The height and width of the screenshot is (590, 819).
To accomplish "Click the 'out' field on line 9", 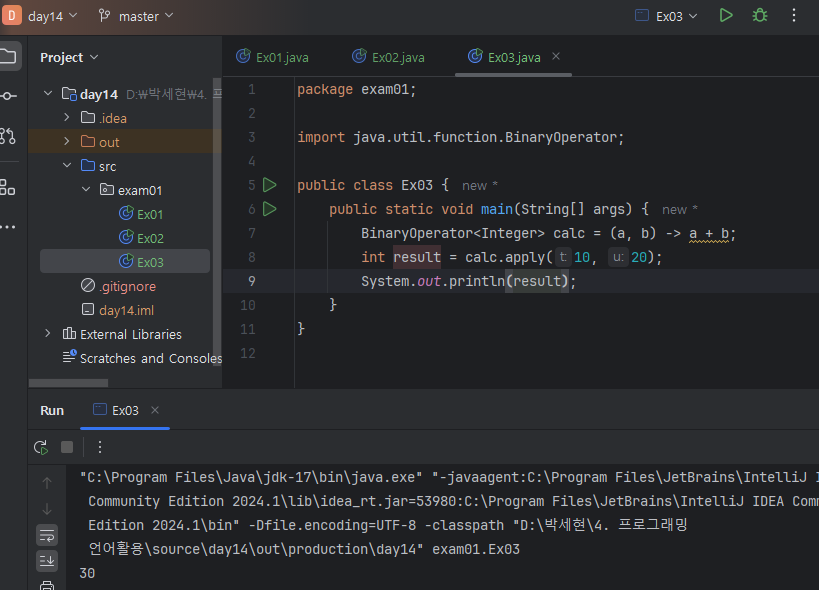I will coord(429,281).
